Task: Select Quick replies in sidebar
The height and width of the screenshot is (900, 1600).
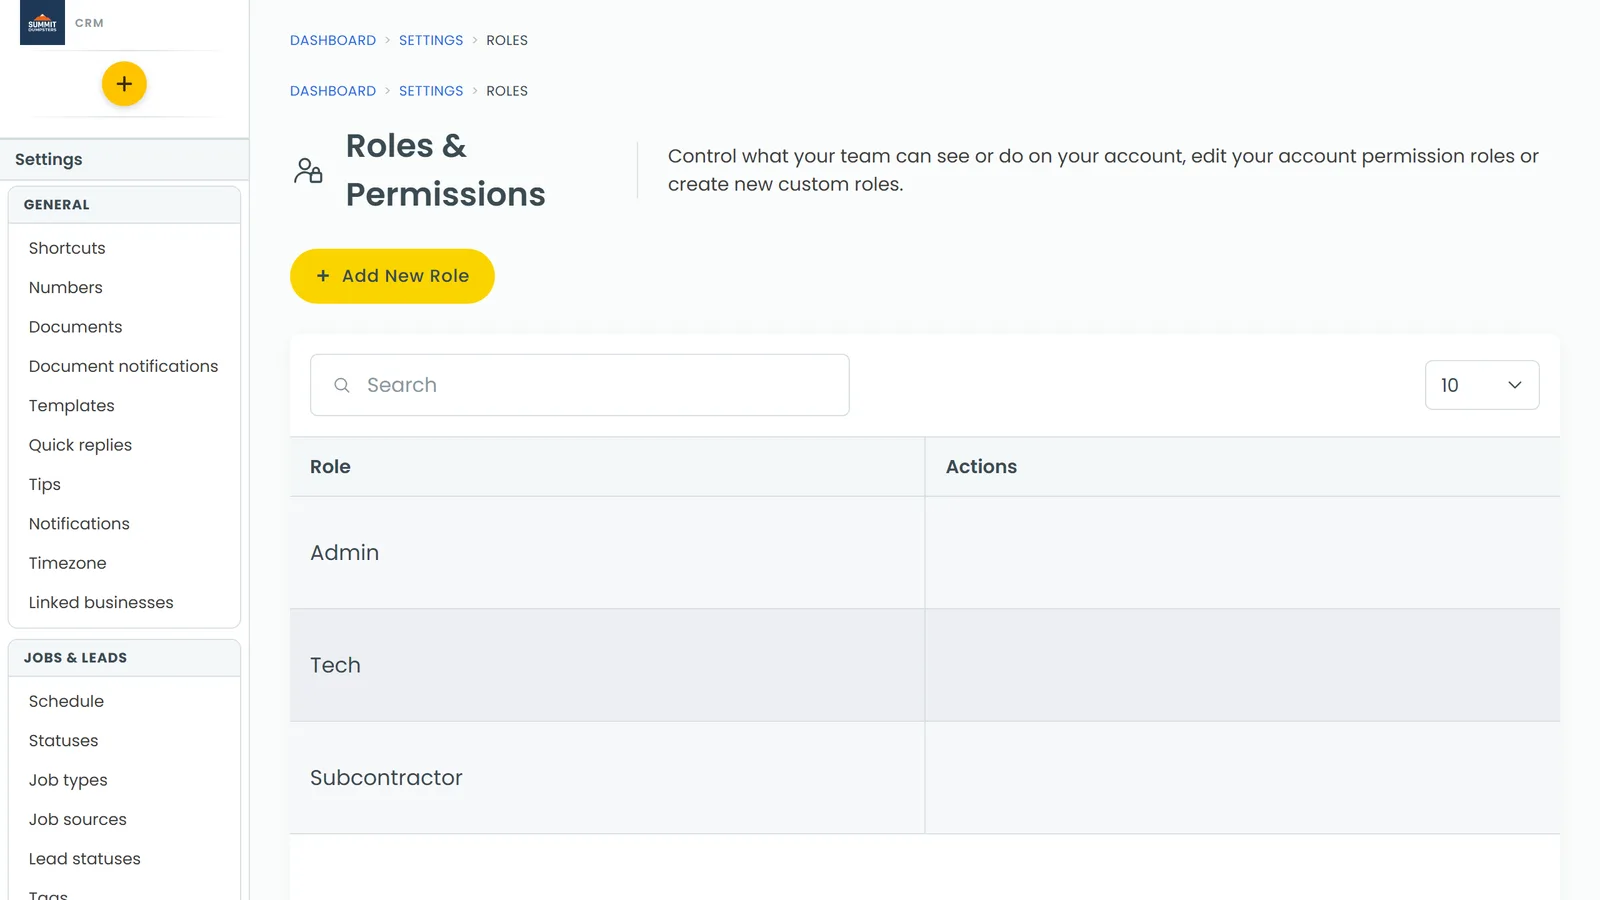Action: pos(81,445)
